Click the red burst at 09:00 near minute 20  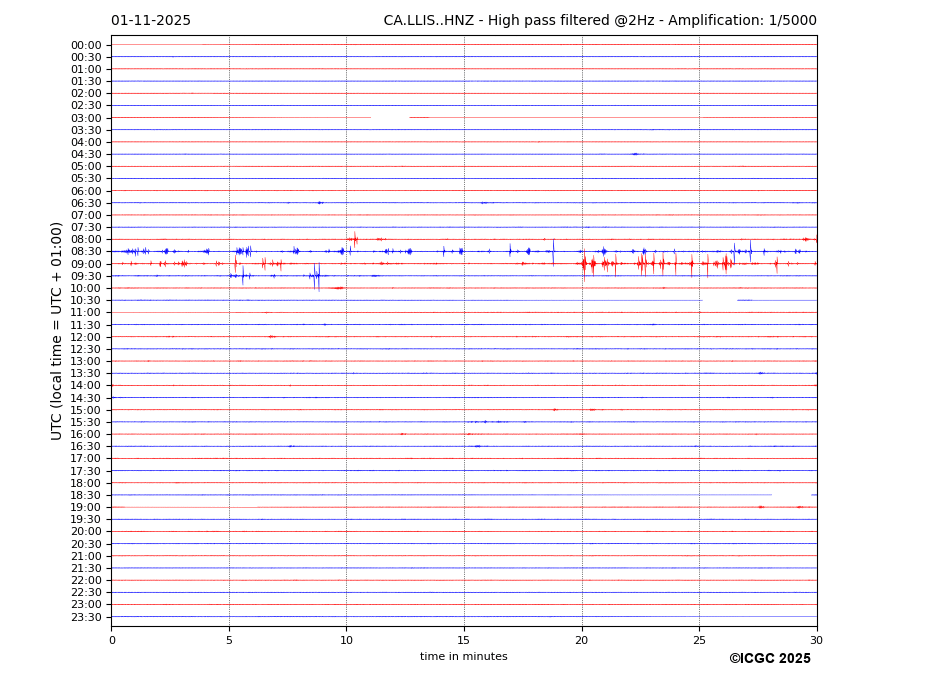tap(584, 264)
